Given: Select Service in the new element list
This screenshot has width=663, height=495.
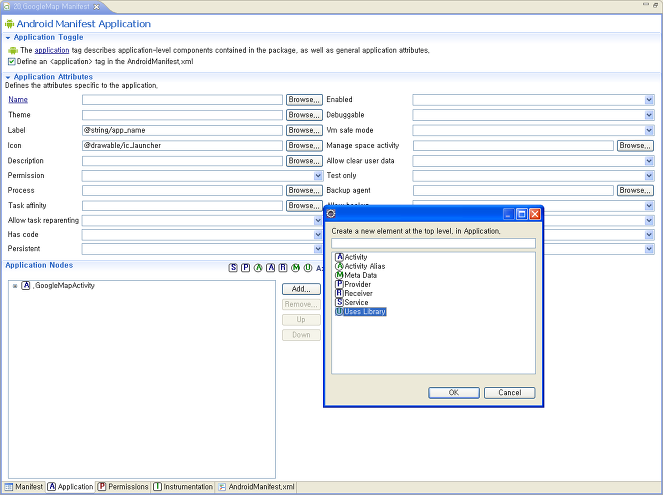Looking at the screenshot, I should 352,302.
